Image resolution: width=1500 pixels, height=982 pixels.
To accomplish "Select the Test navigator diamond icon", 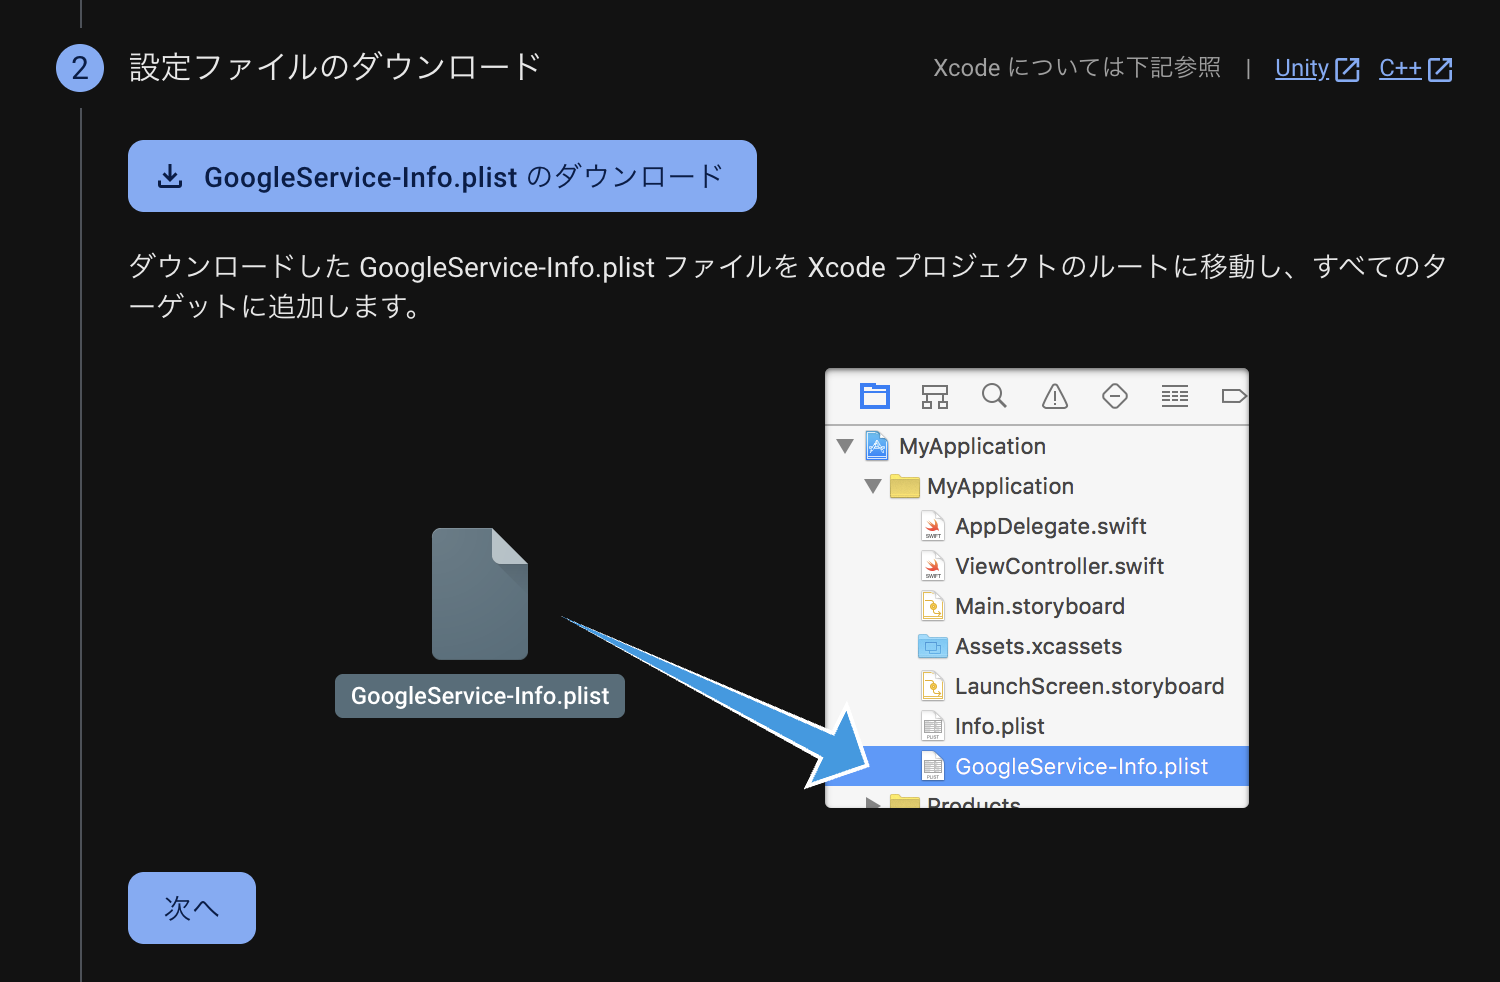I will click(1115, 396).
